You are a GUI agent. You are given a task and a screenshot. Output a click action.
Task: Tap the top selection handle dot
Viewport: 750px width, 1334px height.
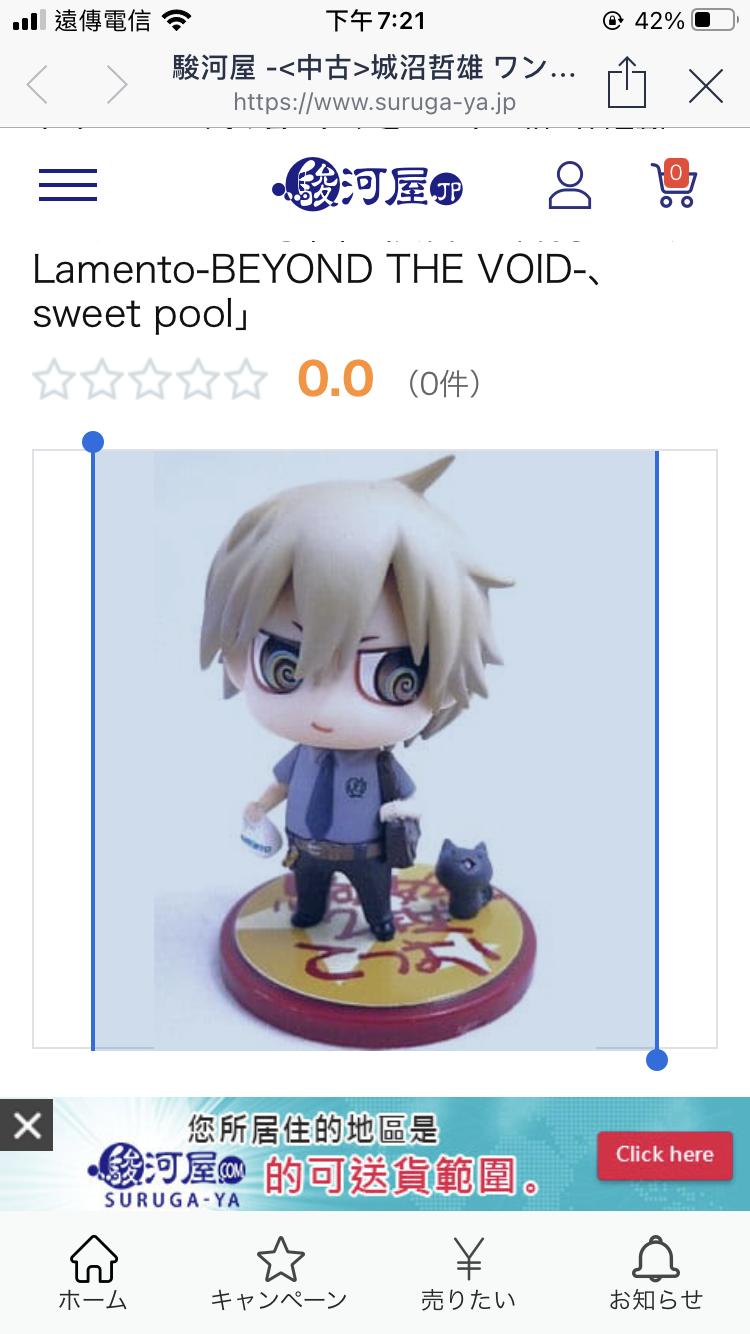(93, 442)
